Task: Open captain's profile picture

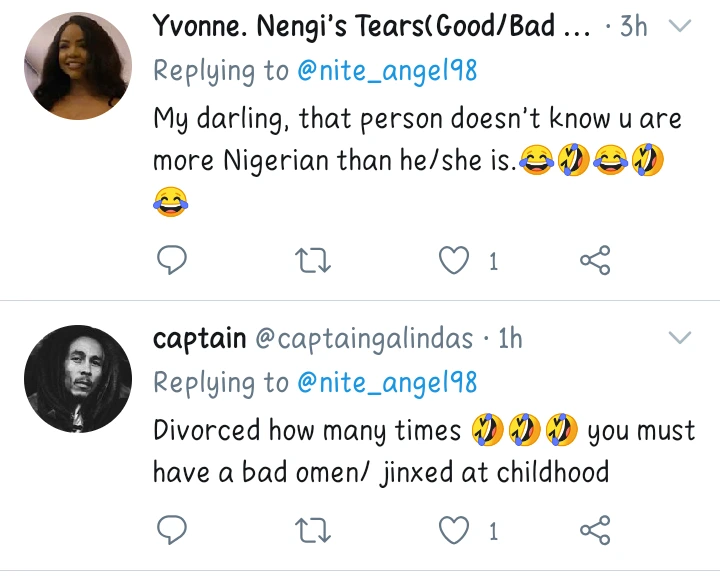Action: (77, 378)
